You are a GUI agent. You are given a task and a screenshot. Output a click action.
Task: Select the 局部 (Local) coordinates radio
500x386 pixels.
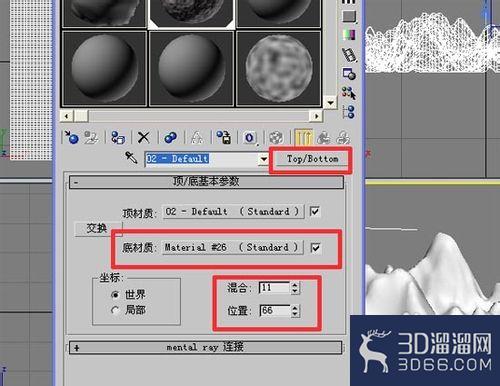[115, 310]
